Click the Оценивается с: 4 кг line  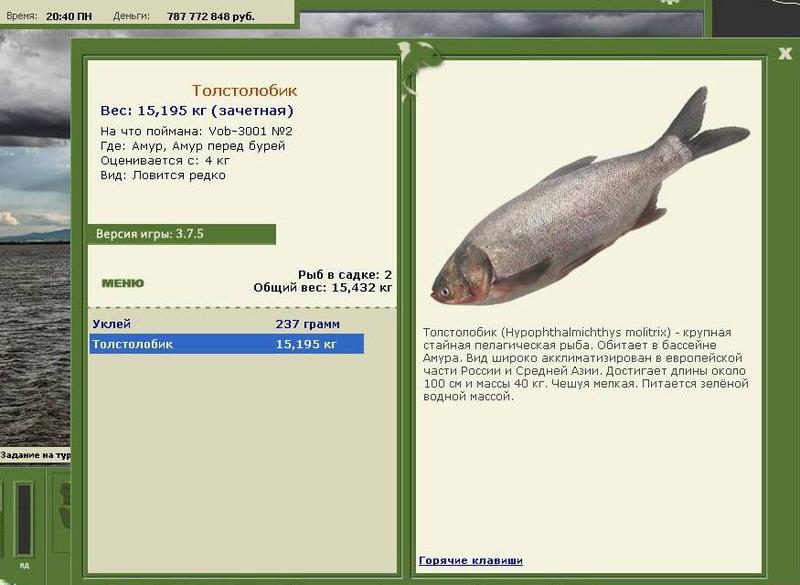tap(165, 161)
